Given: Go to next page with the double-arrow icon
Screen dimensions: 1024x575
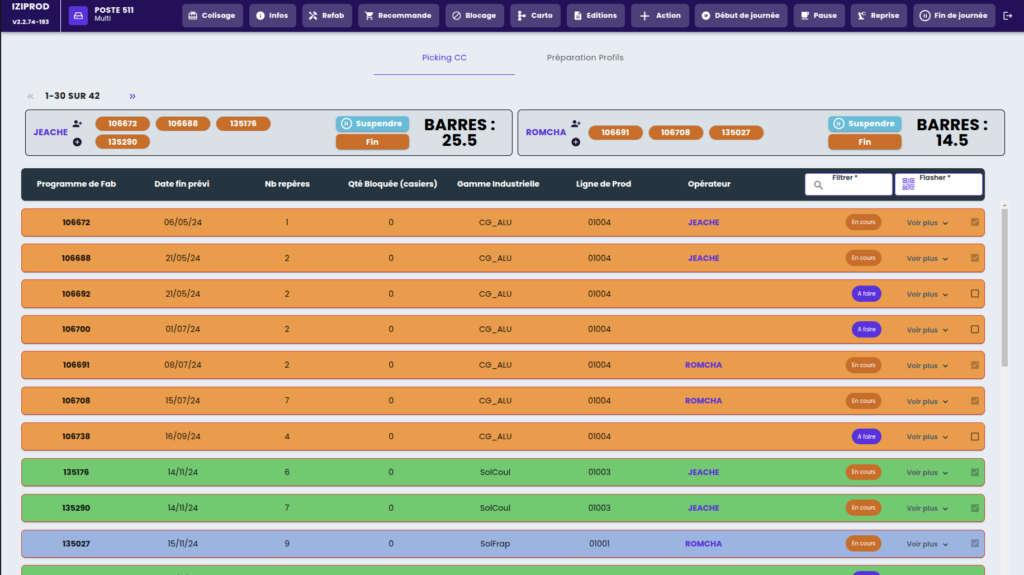Looking at the screenshot, I should tap(132, 96).
